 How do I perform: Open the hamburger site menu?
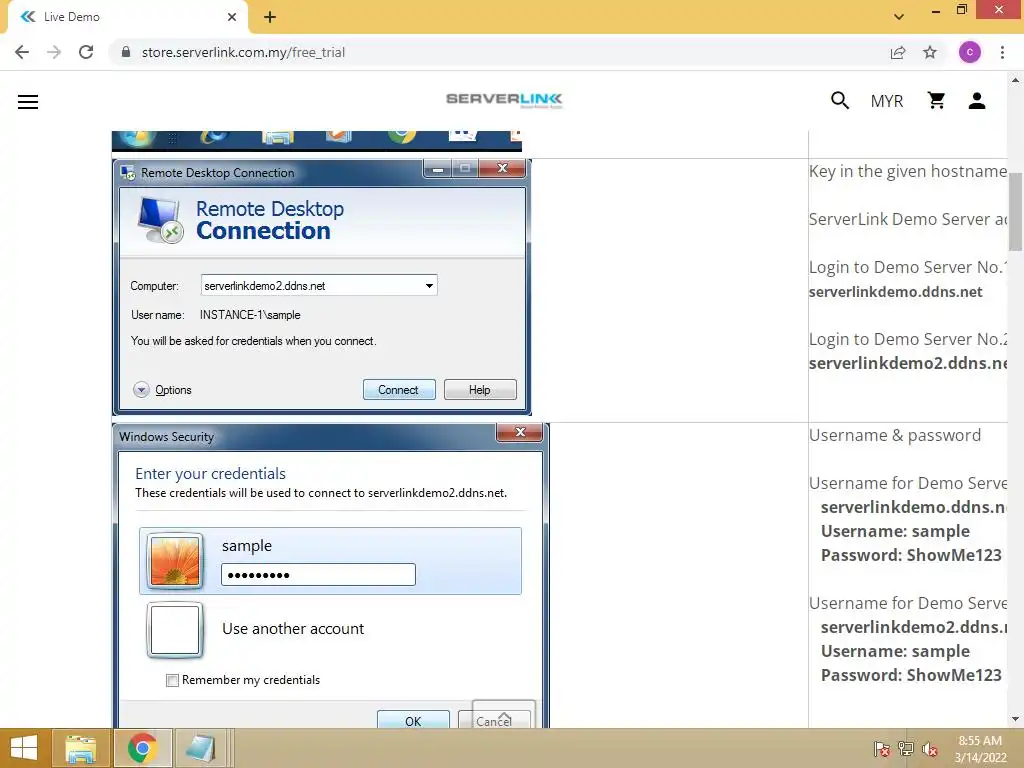pos(28,102)
